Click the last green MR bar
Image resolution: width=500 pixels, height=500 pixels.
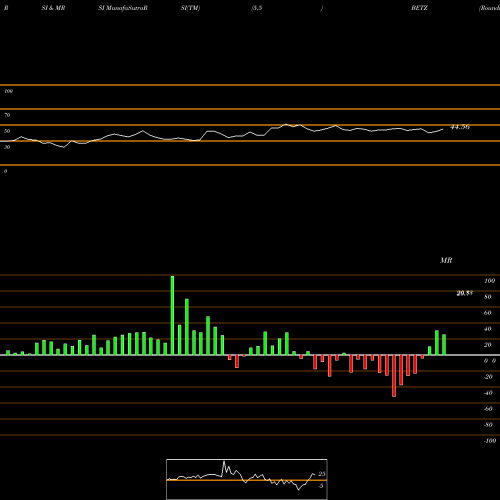pos(444,345)
